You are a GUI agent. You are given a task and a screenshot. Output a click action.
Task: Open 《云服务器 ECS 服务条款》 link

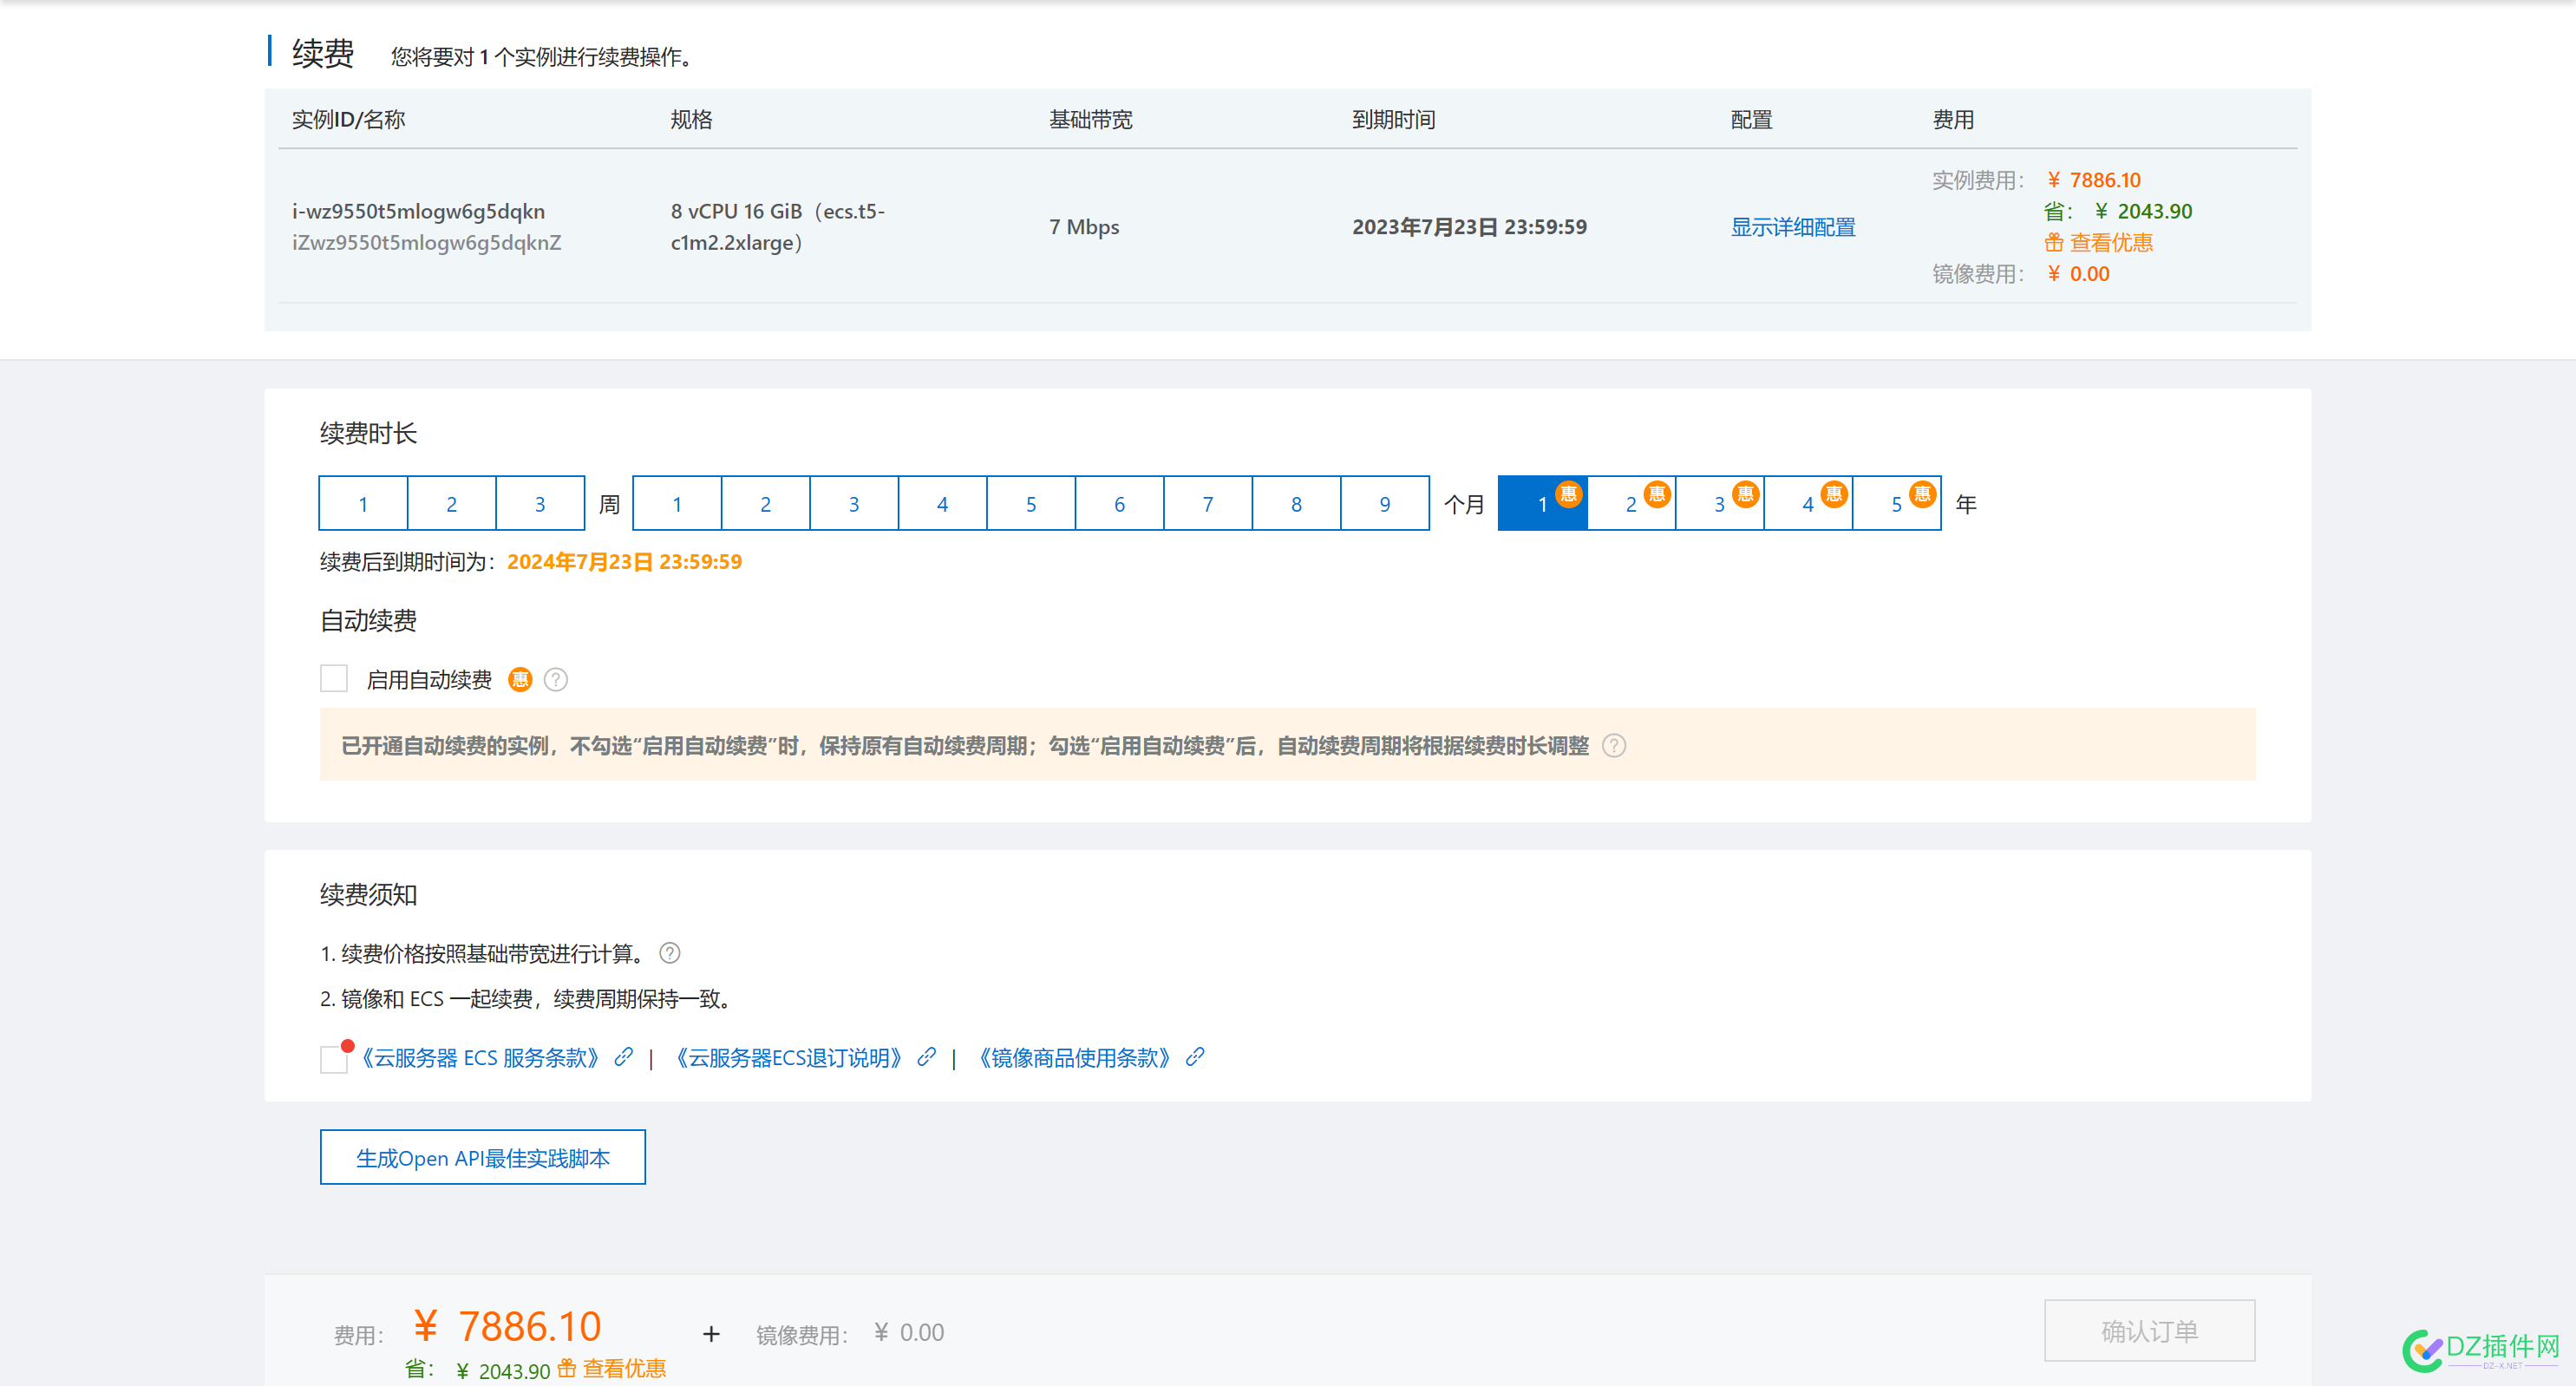coord(480,1057)
